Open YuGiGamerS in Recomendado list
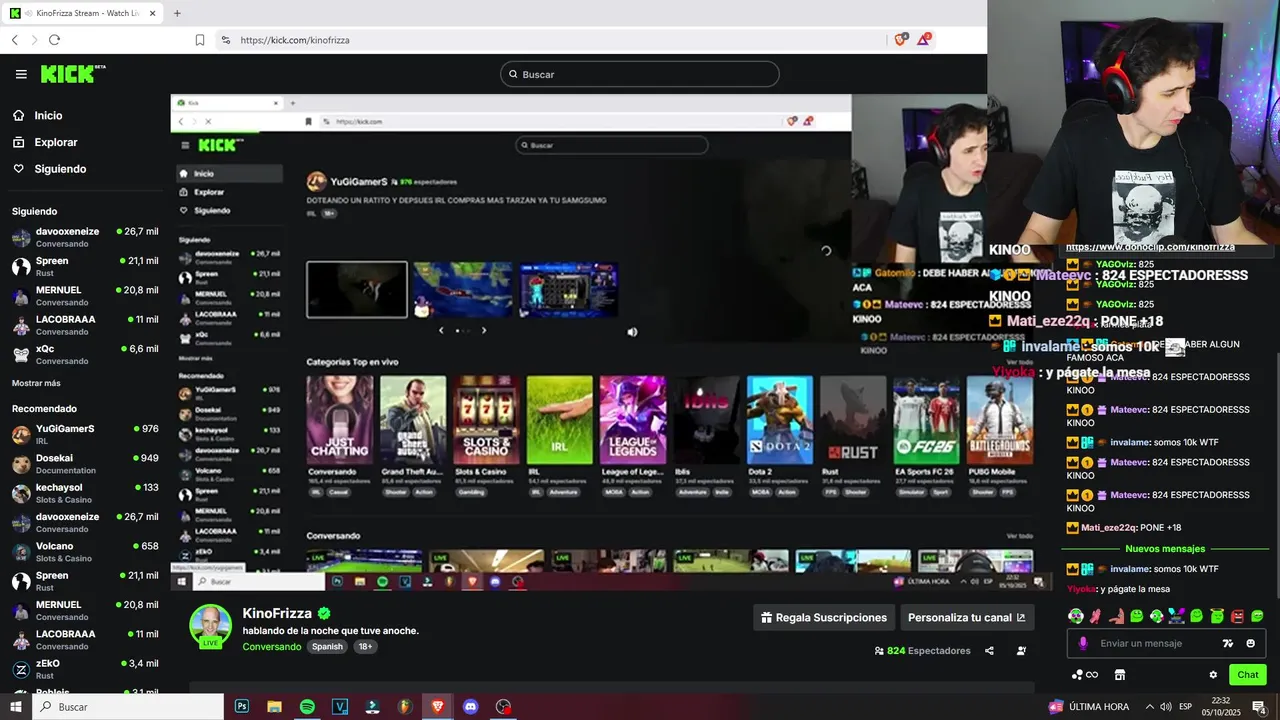Viewport: 1280px width, 720px height. tap(85, 434)
